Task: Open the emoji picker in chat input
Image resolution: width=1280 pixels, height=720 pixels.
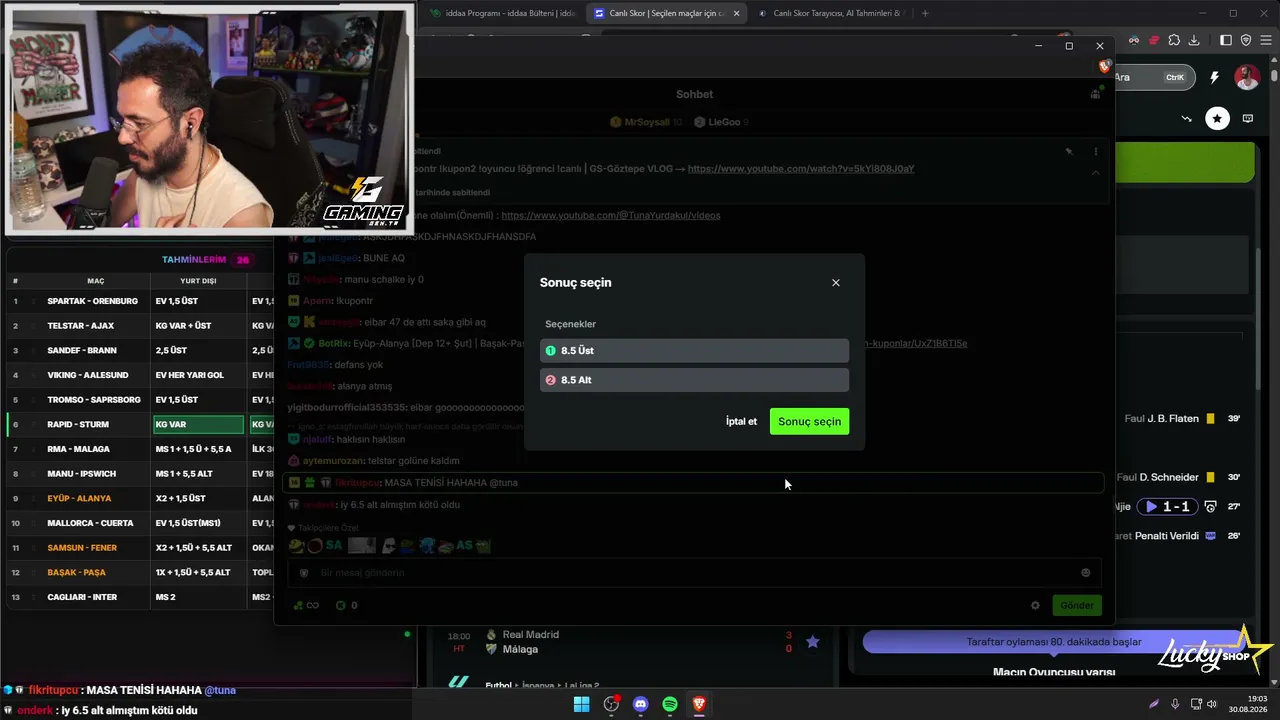Action: click(1086, 573)
